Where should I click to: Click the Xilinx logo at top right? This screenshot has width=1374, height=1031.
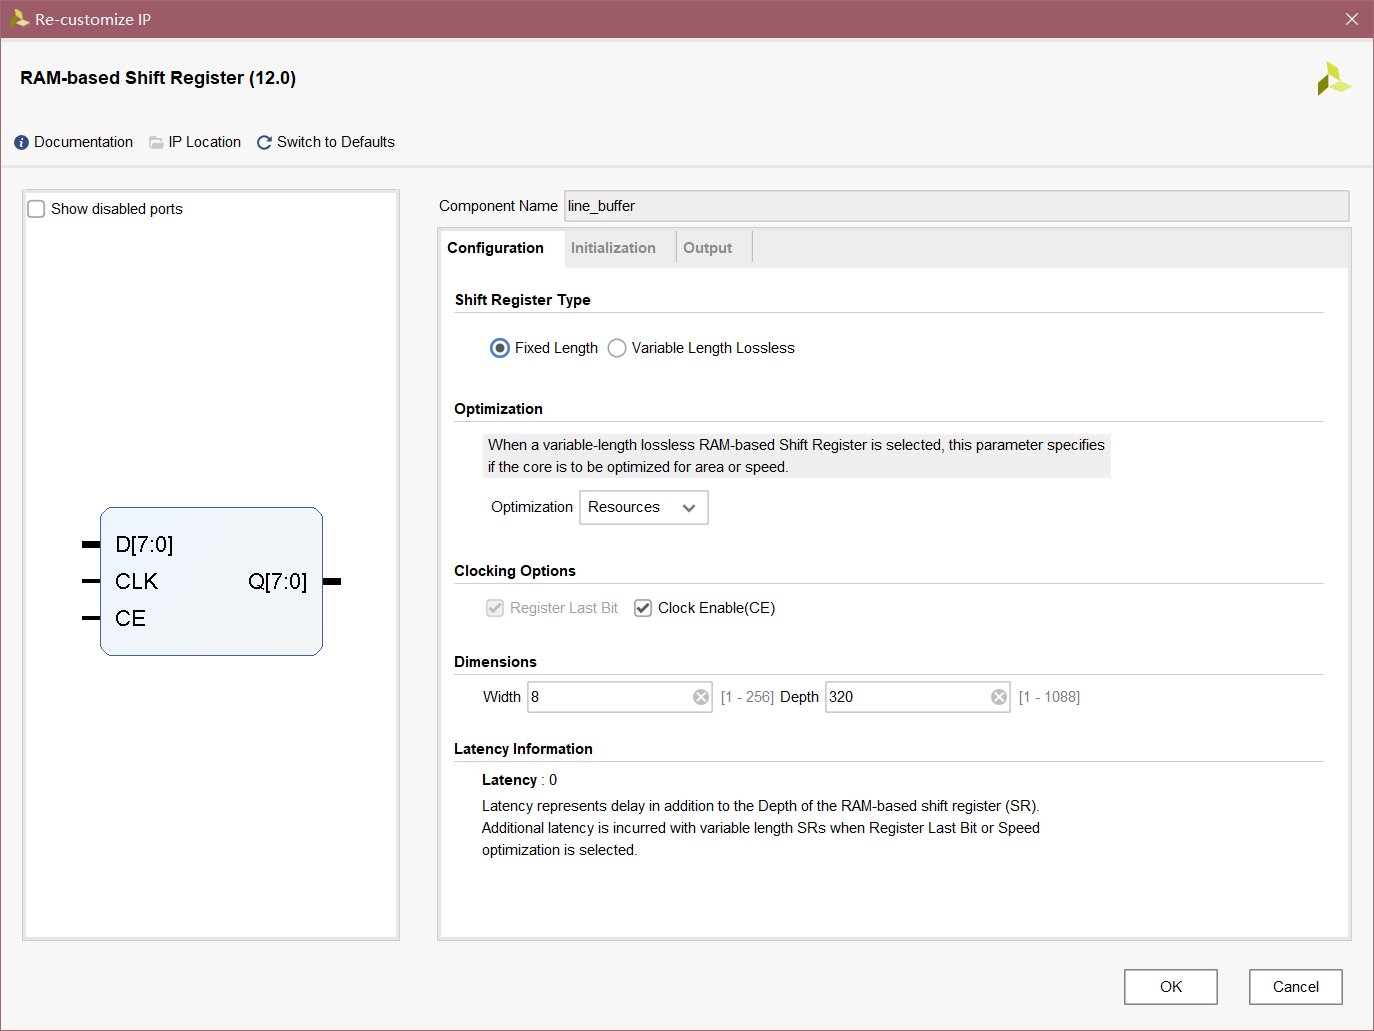(x=1333, y=79)
